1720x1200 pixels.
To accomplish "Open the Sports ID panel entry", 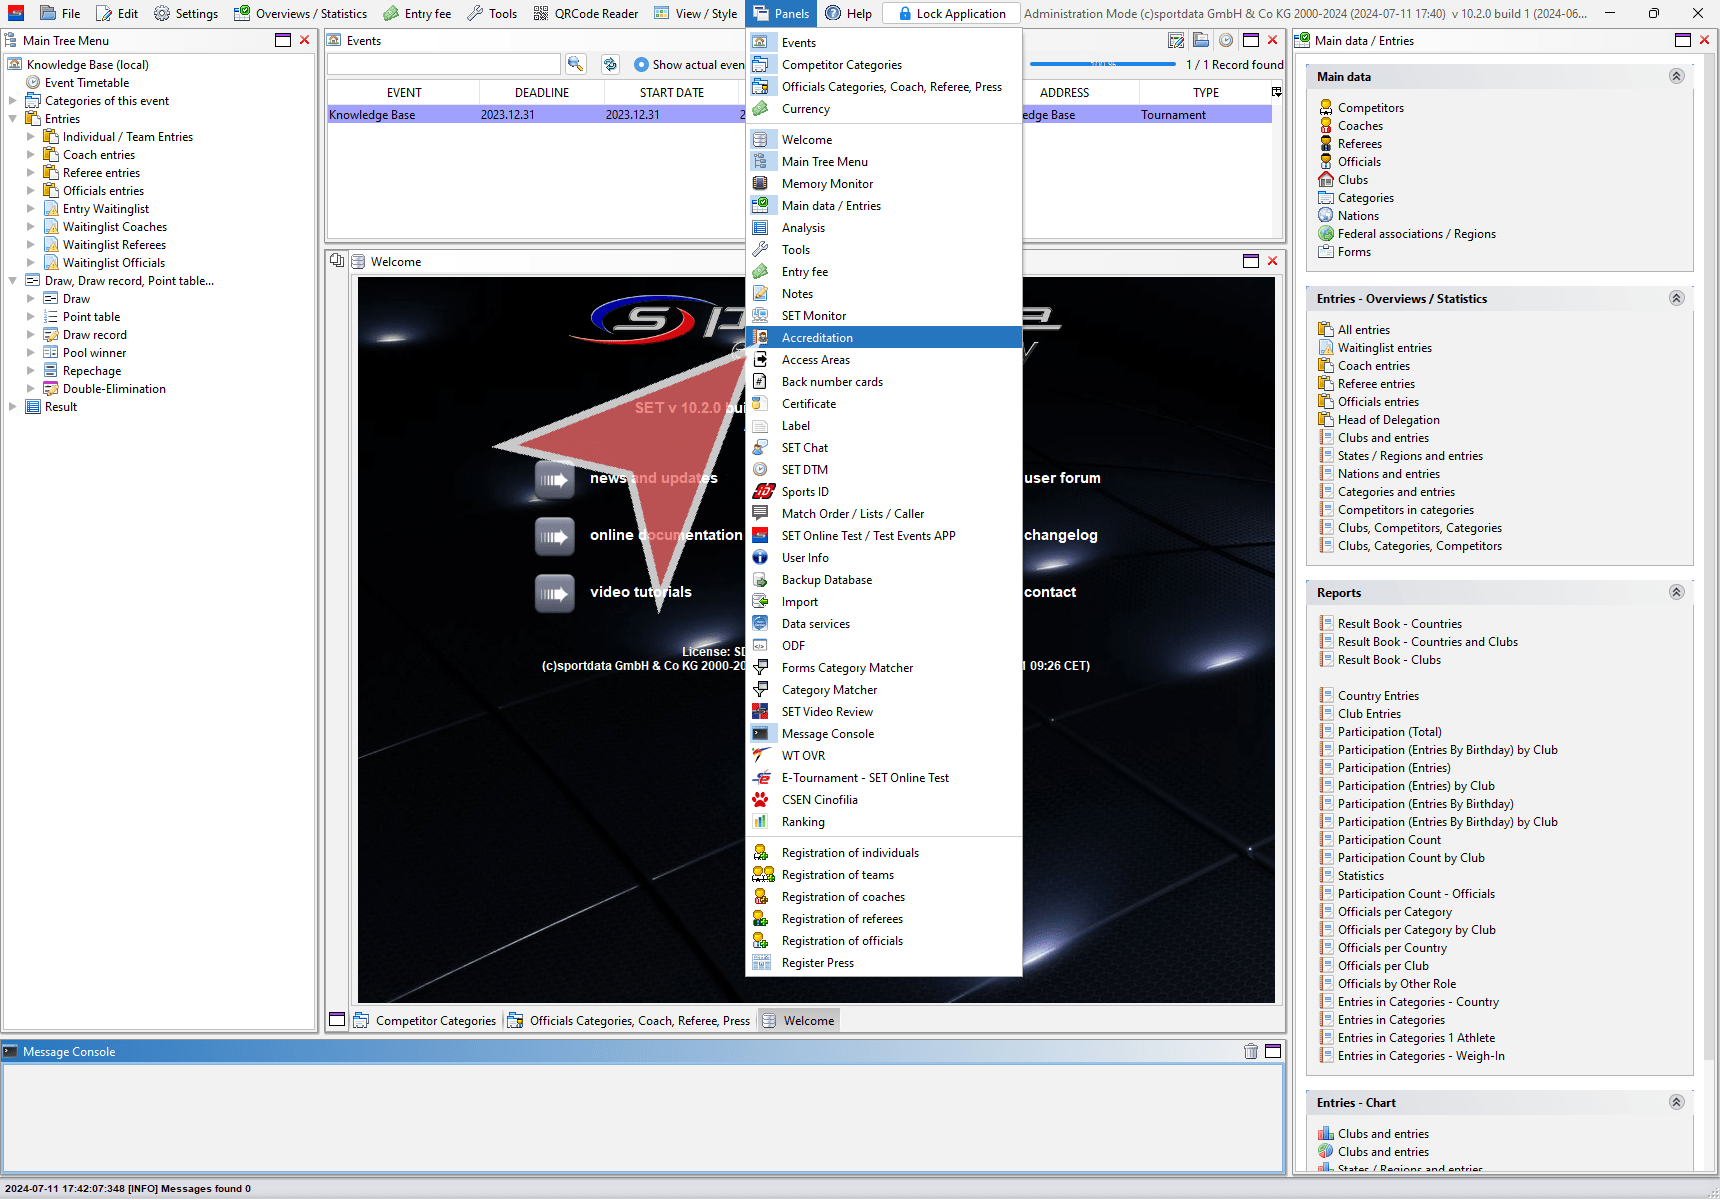I will click(x=805, y=492).
